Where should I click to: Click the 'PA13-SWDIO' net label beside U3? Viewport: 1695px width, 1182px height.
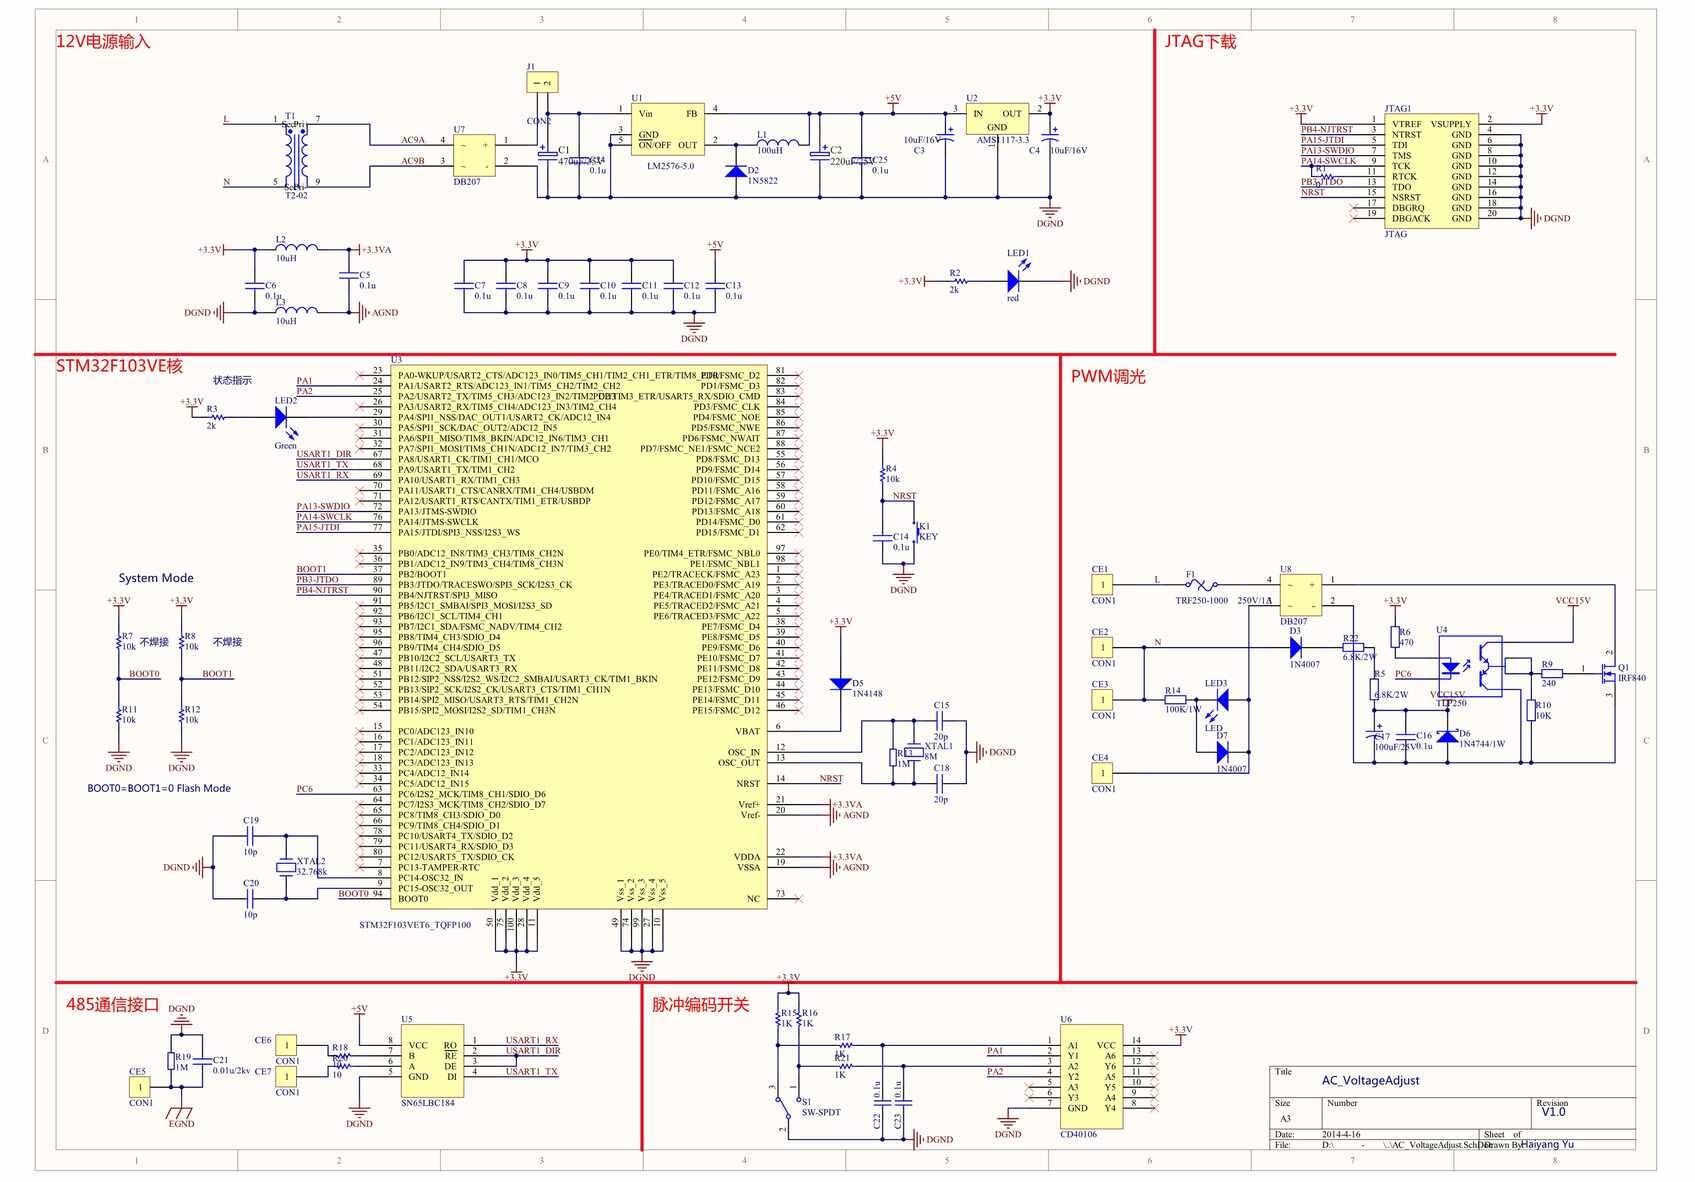323,507
